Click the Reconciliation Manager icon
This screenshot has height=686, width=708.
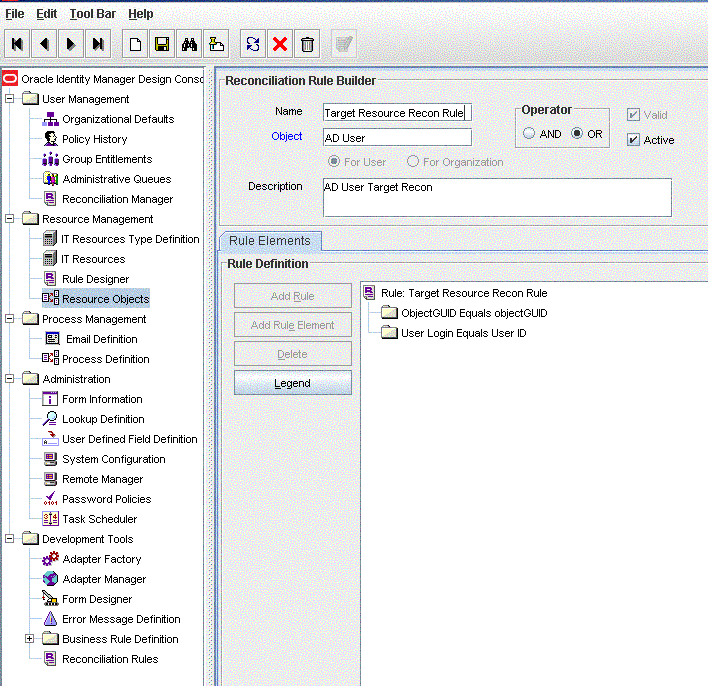pyautogui.click(x=50, y=199)
